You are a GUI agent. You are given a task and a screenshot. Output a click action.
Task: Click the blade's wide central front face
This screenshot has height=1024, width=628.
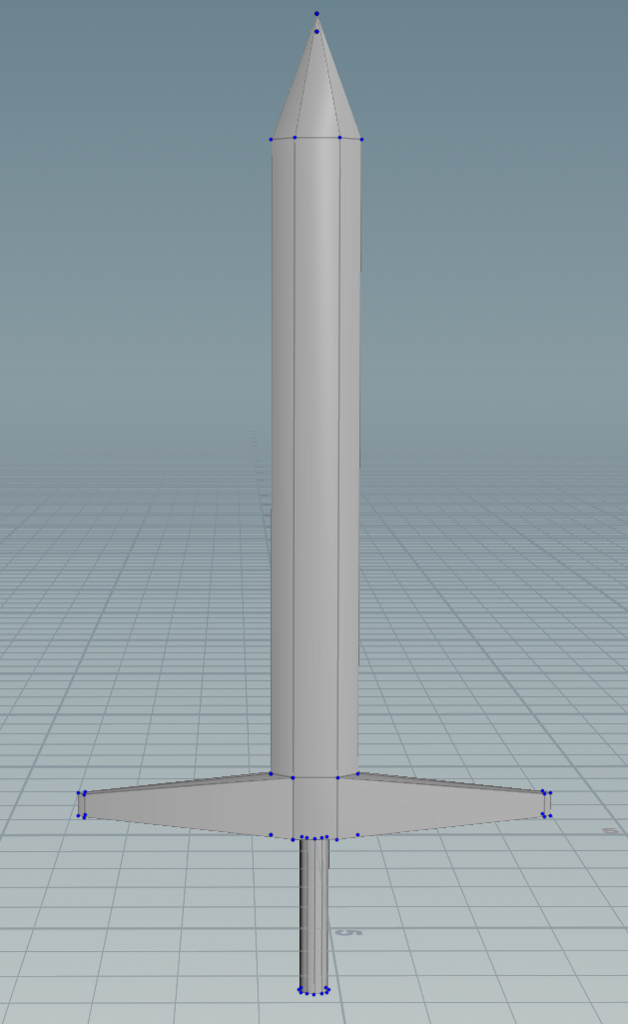(x=317, y=457)
